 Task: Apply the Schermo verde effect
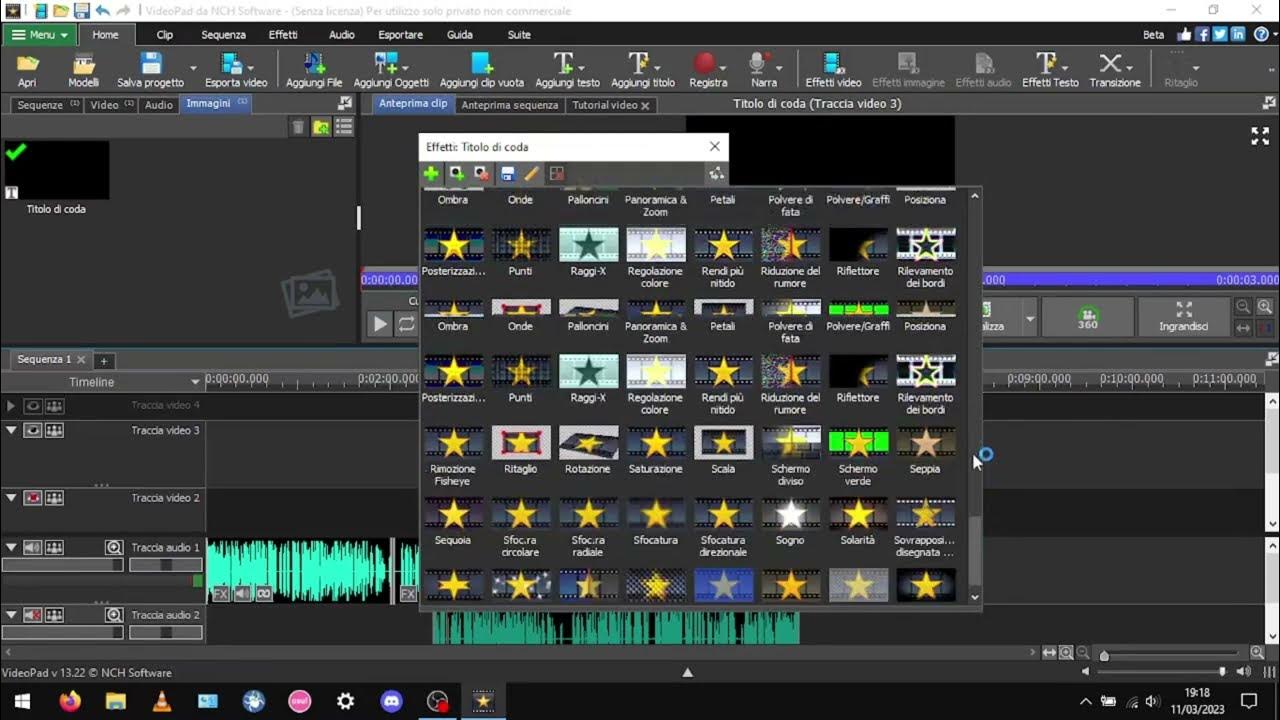tap(858, 457)
